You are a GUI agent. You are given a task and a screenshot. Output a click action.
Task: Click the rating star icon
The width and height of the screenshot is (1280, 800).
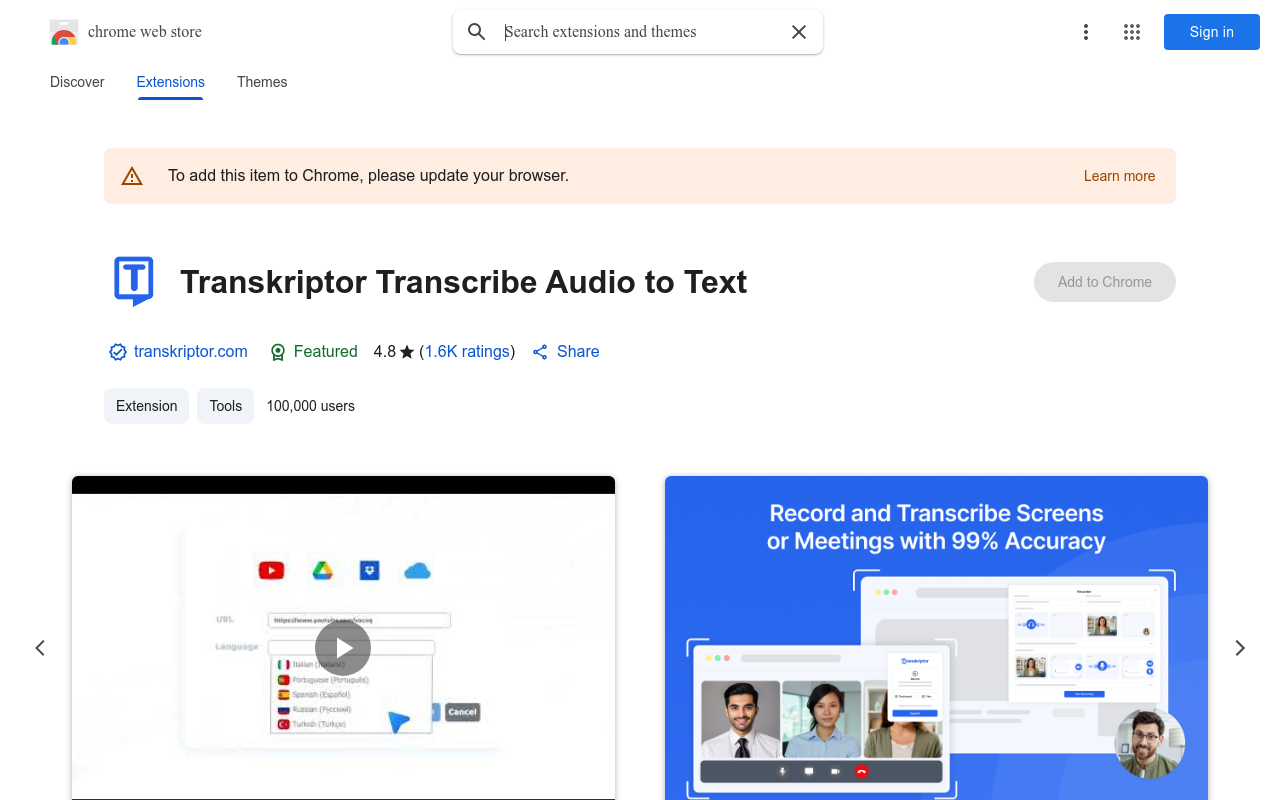[x=407, y=352]
